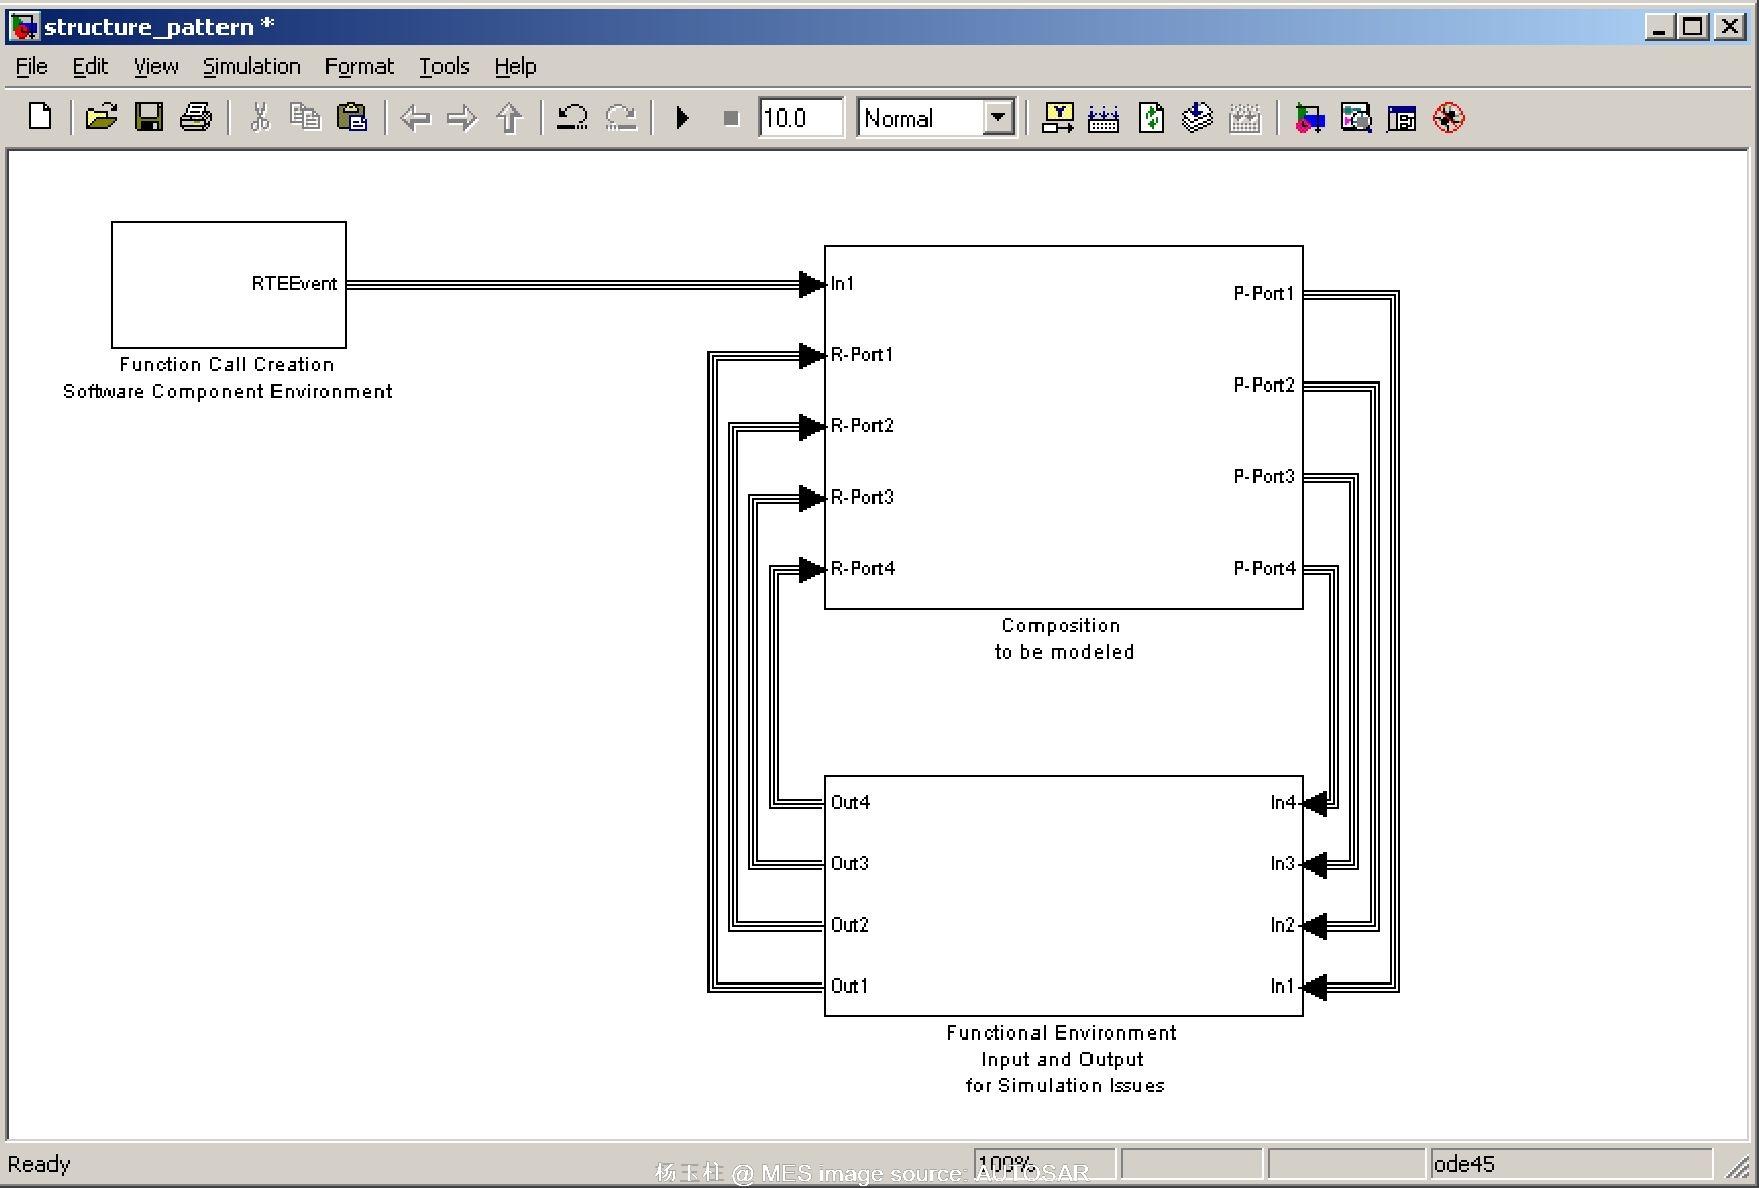Select the Composition to be modeled block
The width and height of the screenshot is (1759, 1188).
pos(1062,430)
